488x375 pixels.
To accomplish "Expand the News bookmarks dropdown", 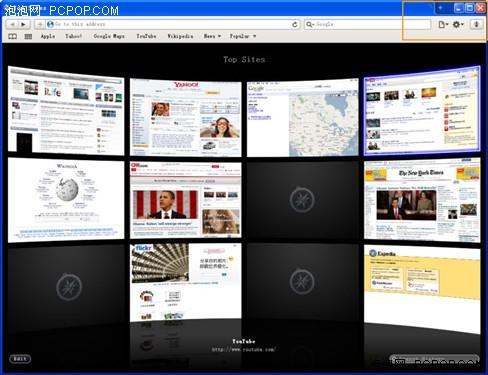I will [x=212, y=36].
